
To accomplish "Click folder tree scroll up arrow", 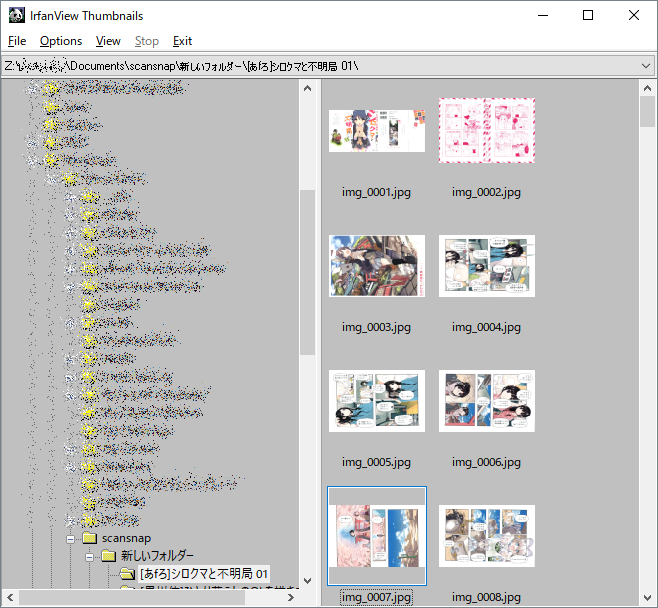I will click(308, 89).
